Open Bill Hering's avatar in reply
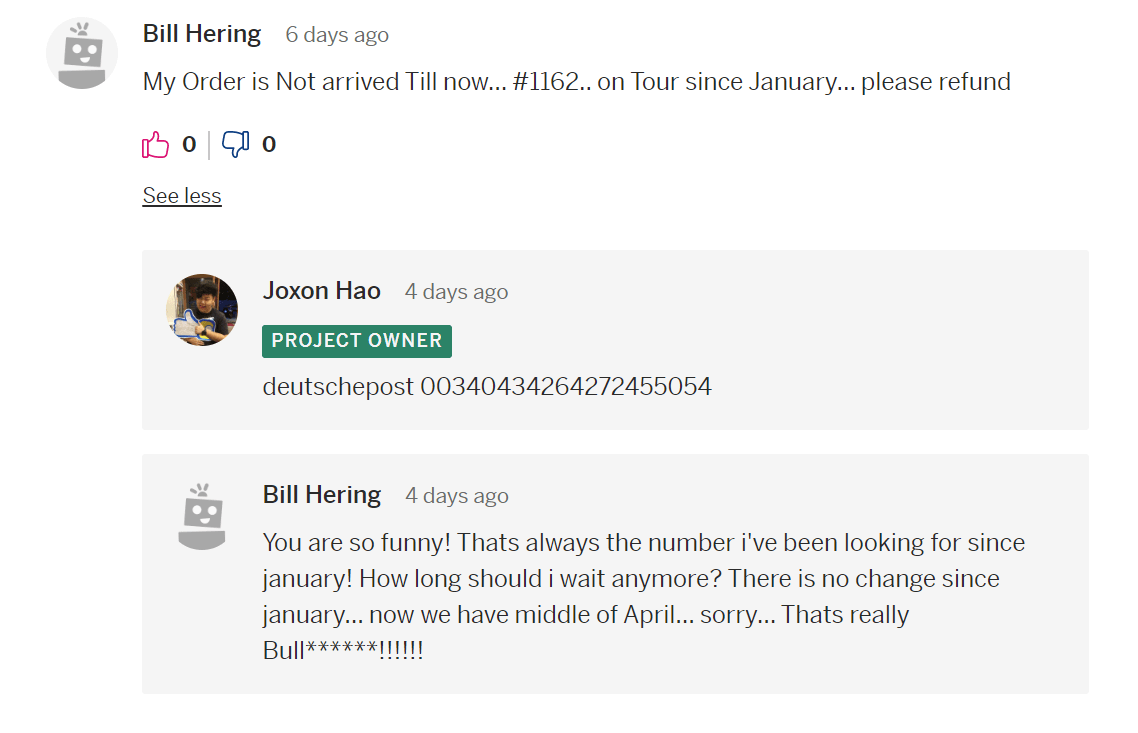This screenshot has height=733, width=1138. (202, 517)
